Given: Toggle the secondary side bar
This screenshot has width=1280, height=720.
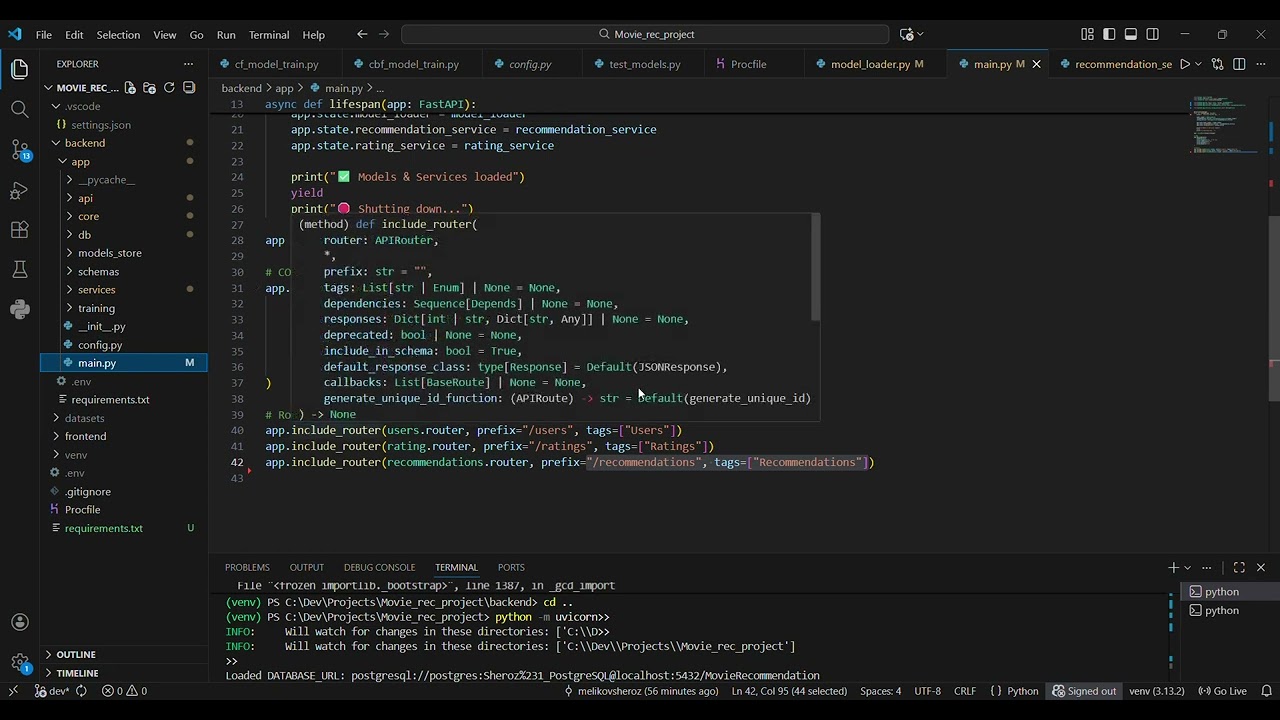Looking at the screenshot, I should [1153, 34].
